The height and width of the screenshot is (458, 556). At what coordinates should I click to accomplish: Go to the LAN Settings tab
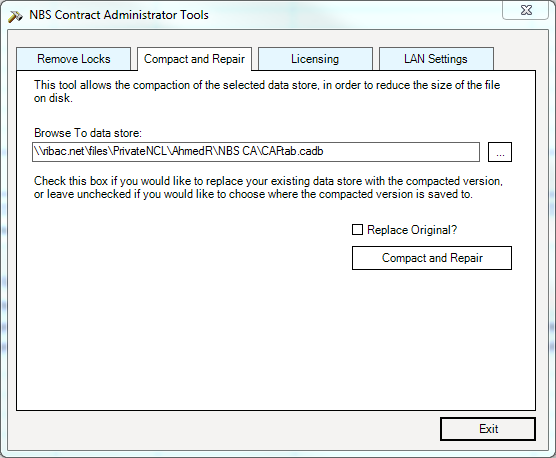436,59
